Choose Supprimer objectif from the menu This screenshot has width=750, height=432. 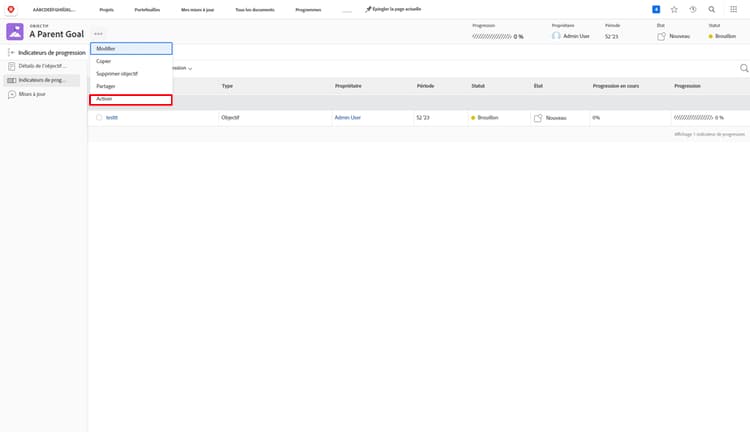pyautogui.click(x=131, y=74)
